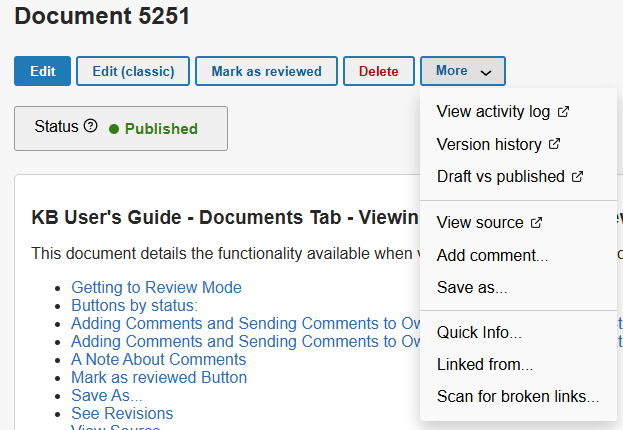Click external link icon beside View activity log
This screenshot has width=623, height=430.
pos(563,111)
